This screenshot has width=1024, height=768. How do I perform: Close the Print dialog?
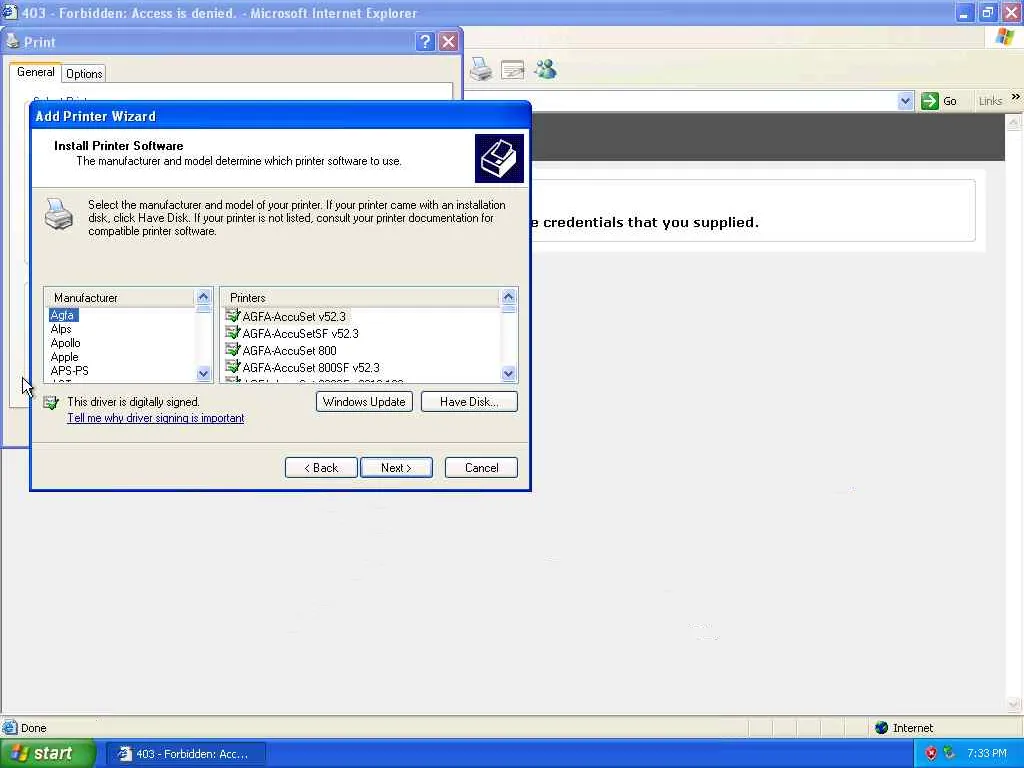pos(448,42)
